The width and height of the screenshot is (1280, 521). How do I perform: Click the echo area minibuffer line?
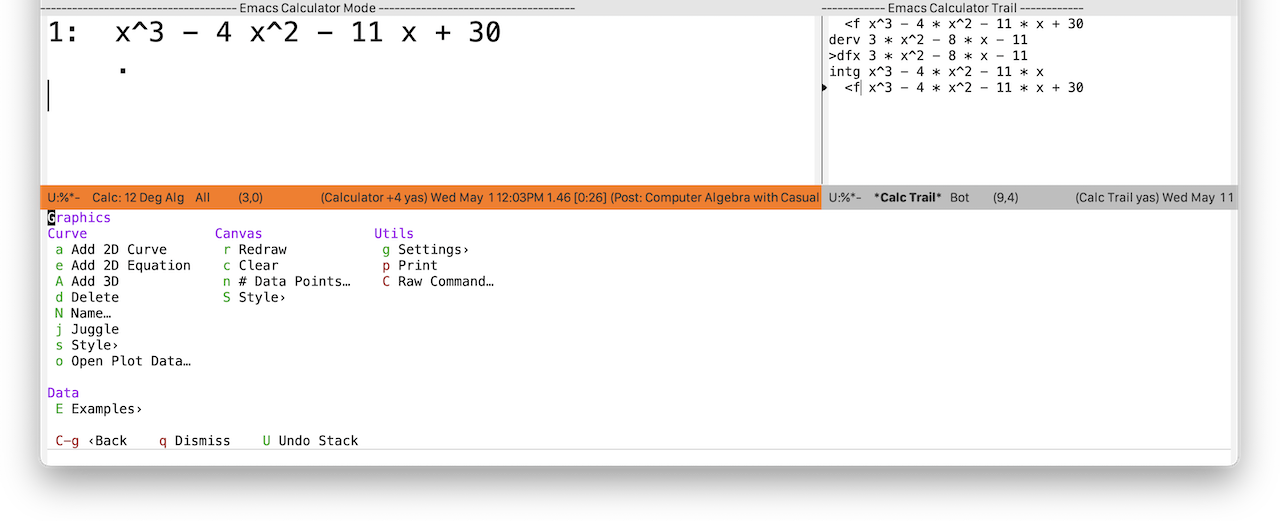(639, 457)
